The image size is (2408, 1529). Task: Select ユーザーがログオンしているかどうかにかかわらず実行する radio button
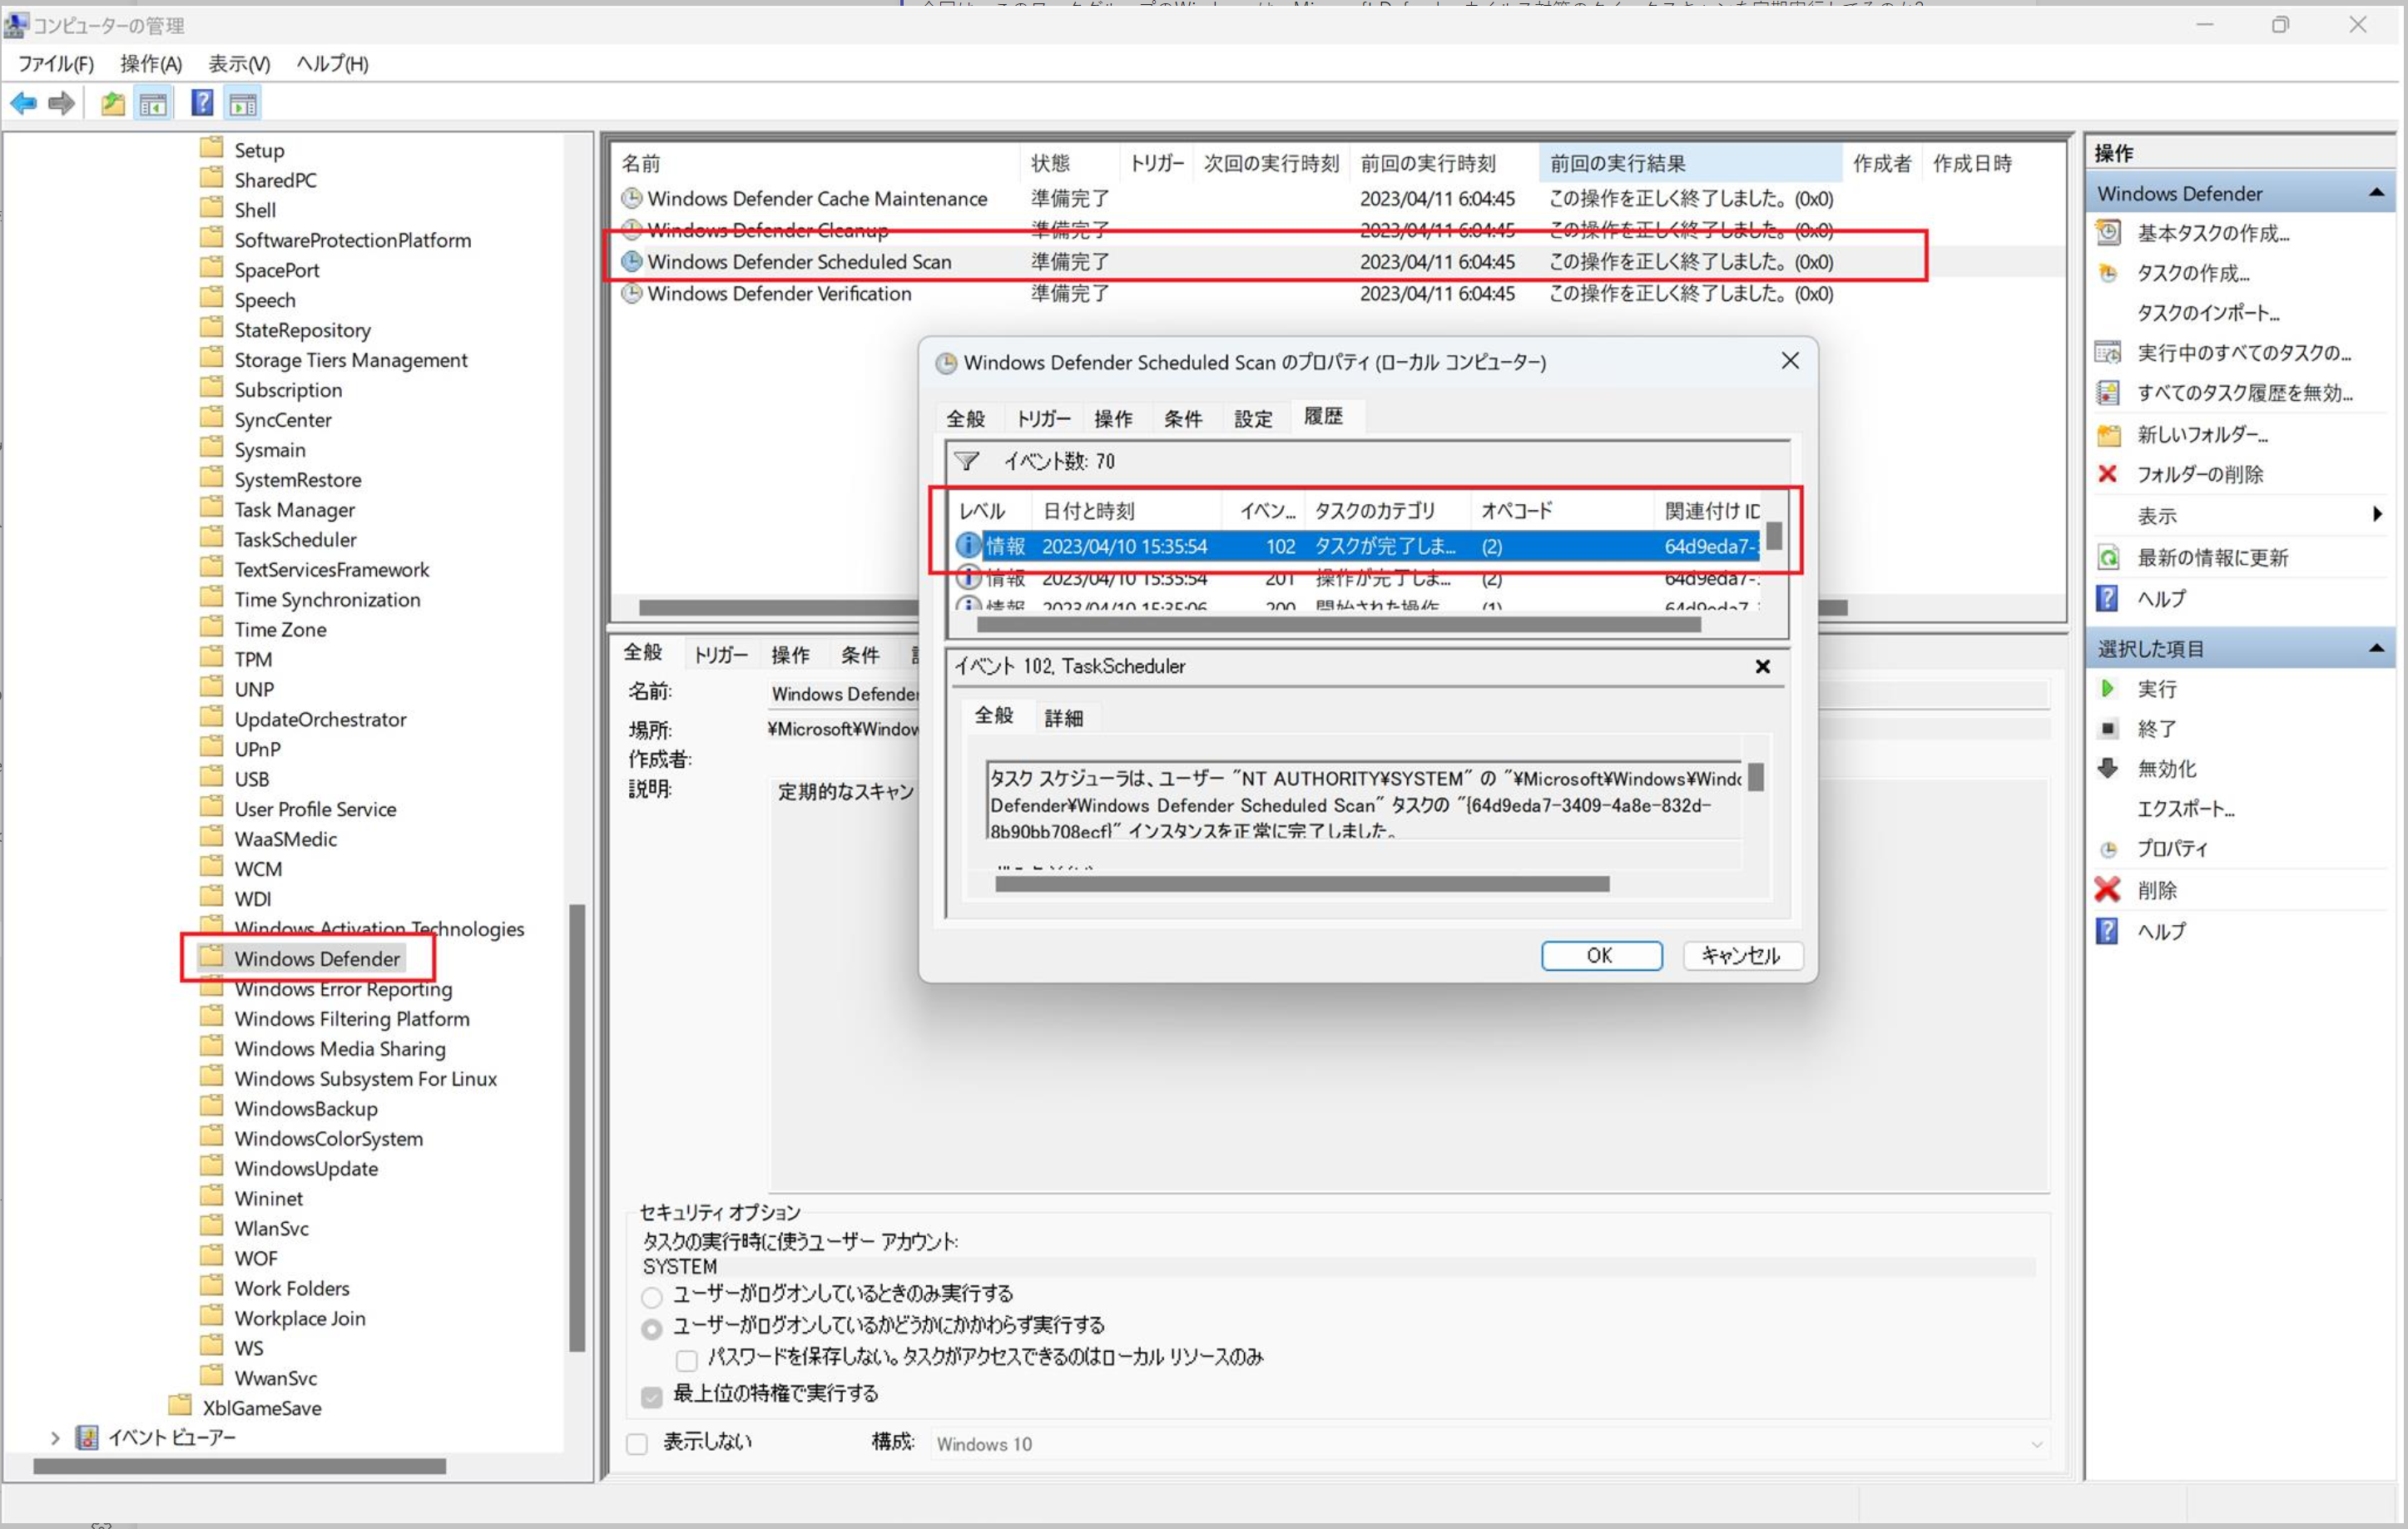point(652,1329)
